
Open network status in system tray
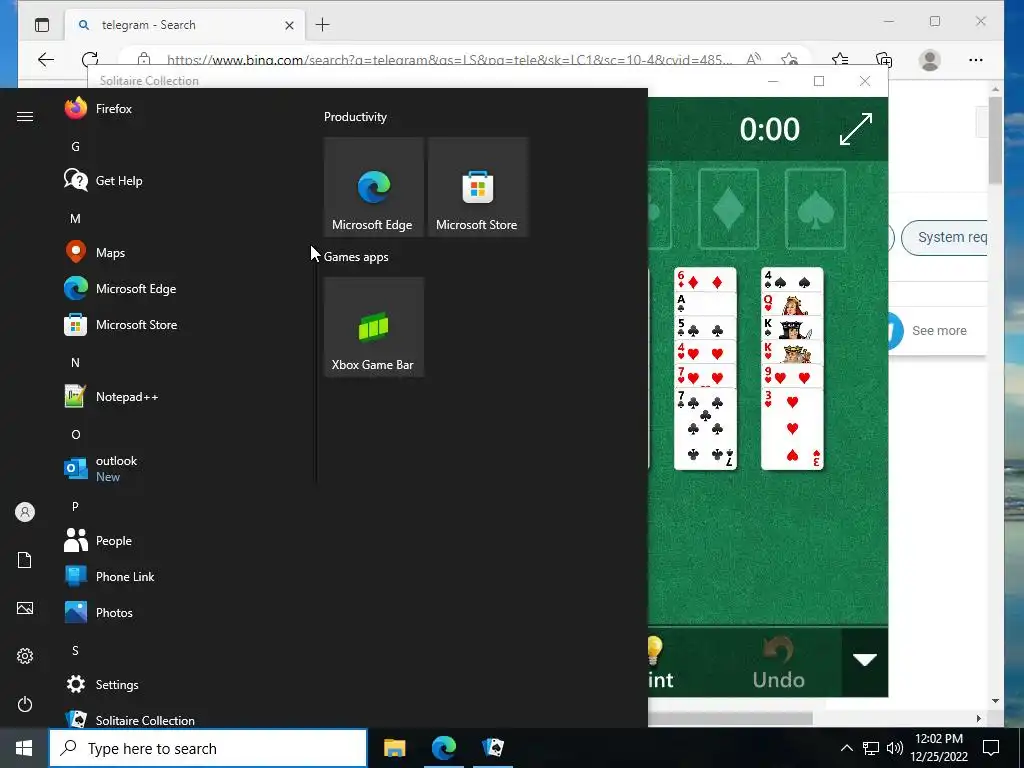[x=871, y=748]
